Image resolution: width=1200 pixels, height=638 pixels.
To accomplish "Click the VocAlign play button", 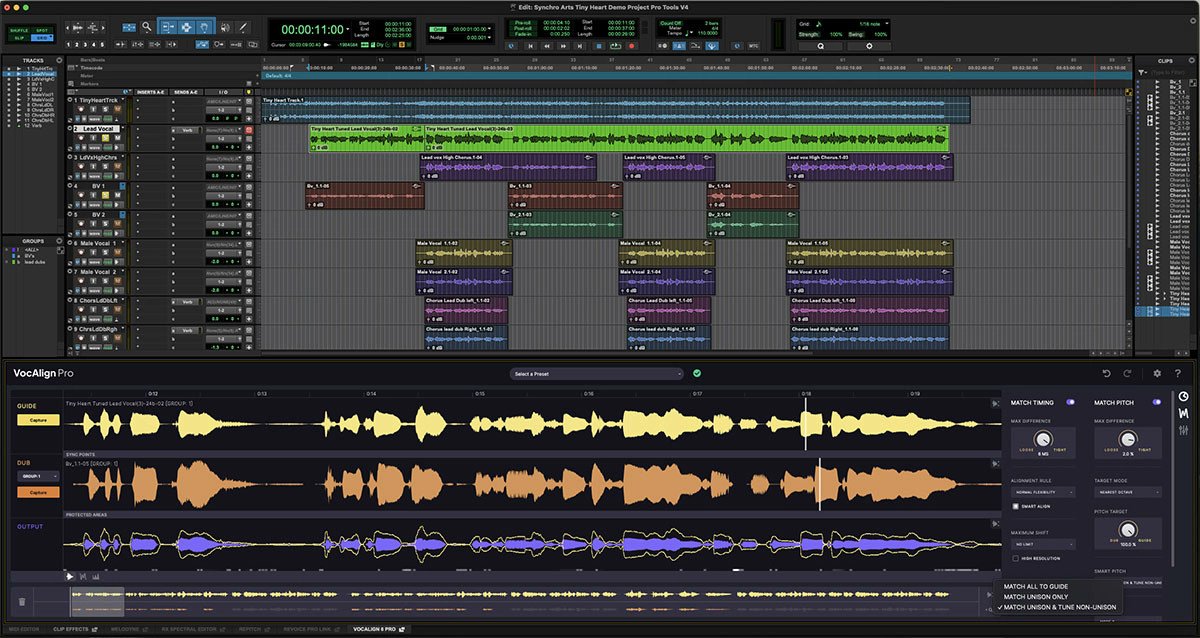I will (x=70, y=577).
